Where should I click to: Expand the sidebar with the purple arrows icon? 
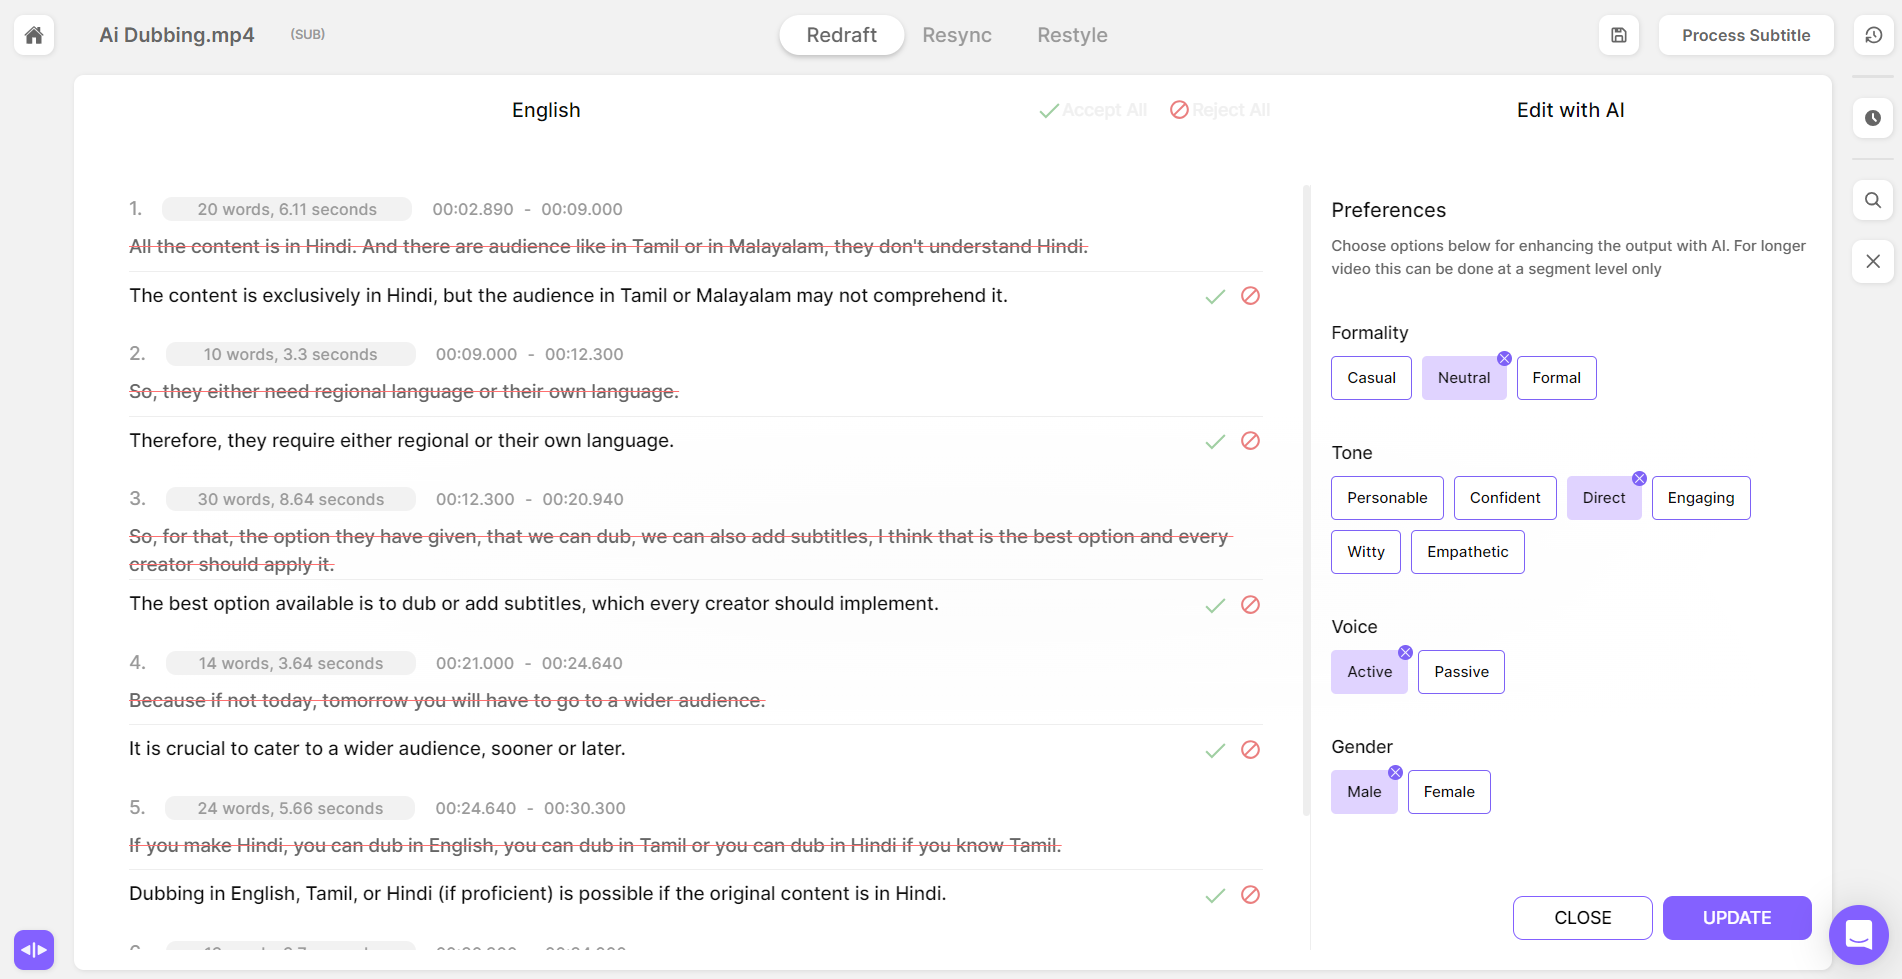tap(33, 949)
